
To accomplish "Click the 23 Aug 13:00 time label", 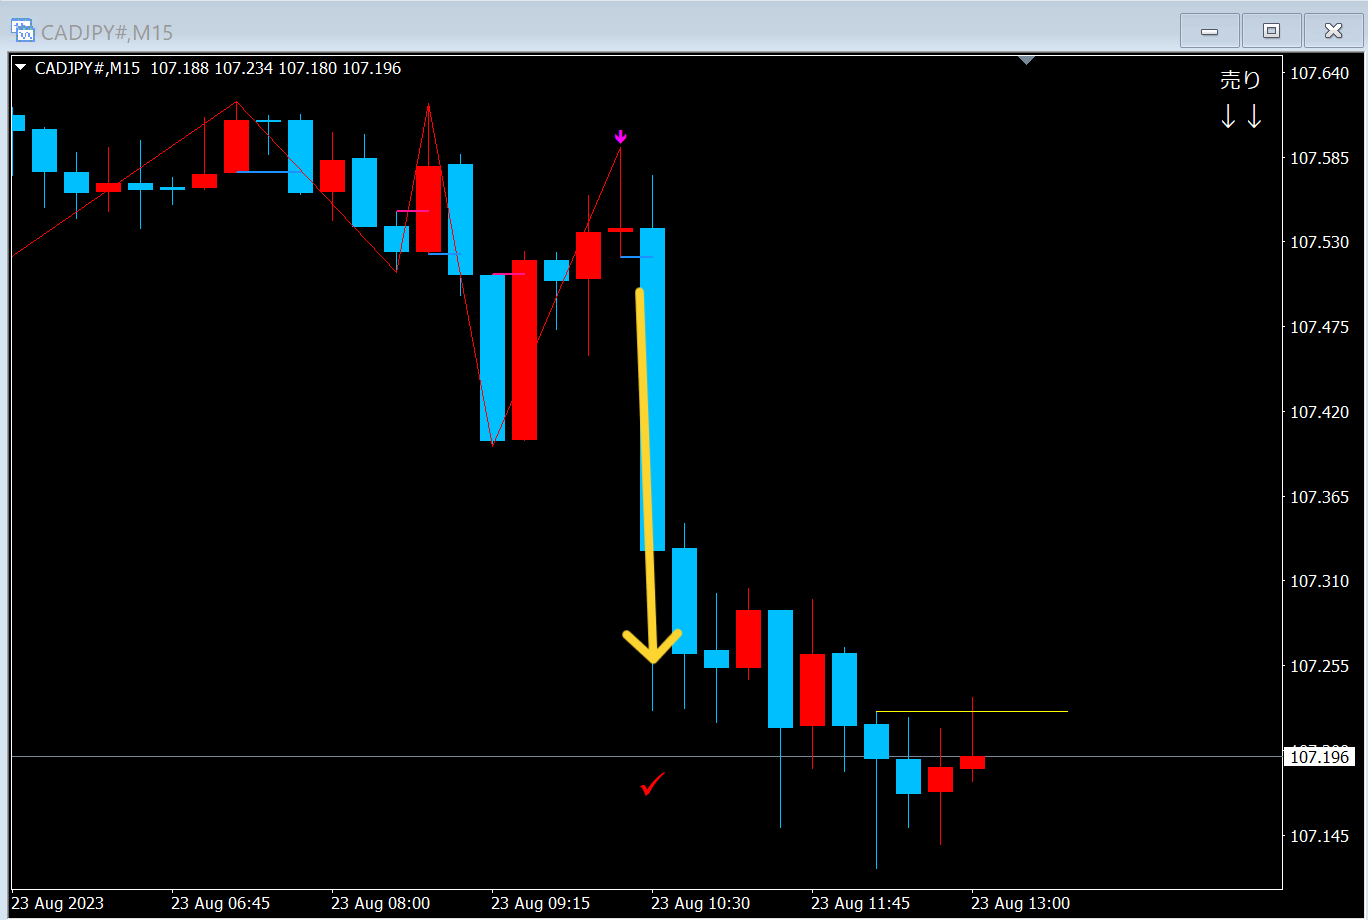I will (x=1020, y=903).
